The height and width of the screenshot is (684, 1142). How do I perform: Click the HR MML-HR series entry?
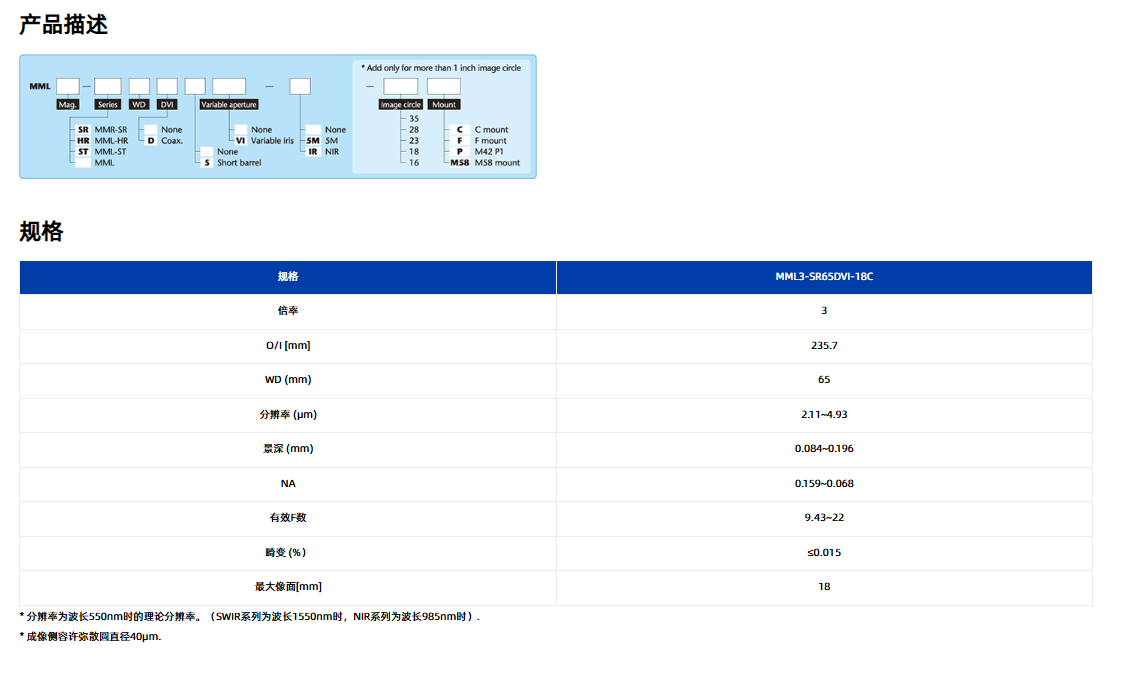click(102, 141)
